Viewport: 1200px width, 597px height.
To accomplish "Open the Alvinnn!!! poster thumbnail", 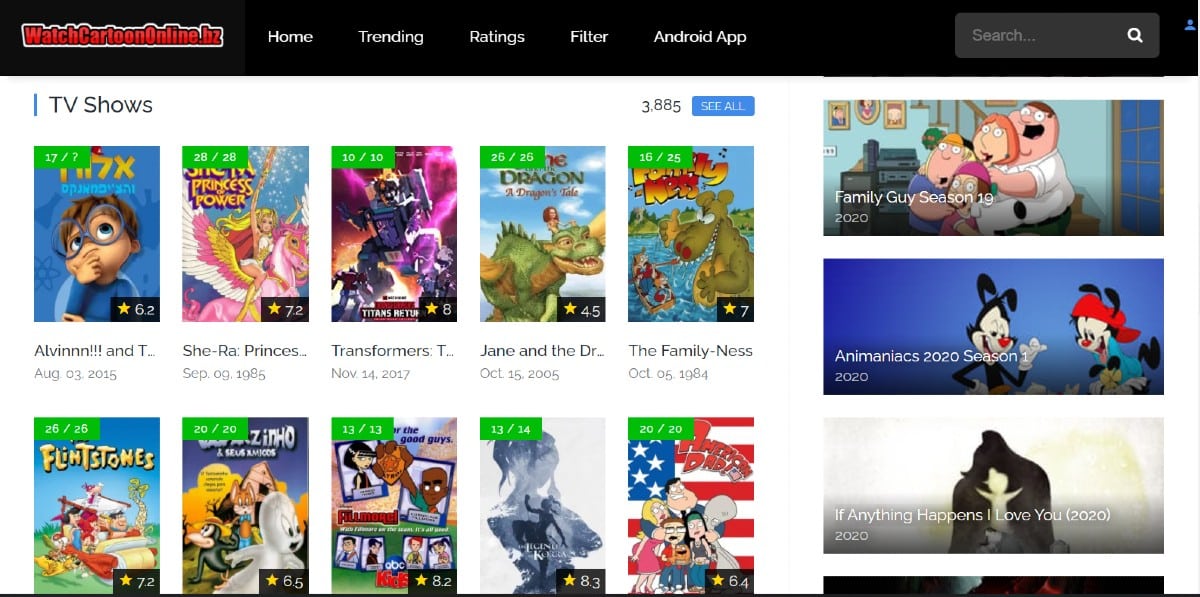I will point(97,234).
